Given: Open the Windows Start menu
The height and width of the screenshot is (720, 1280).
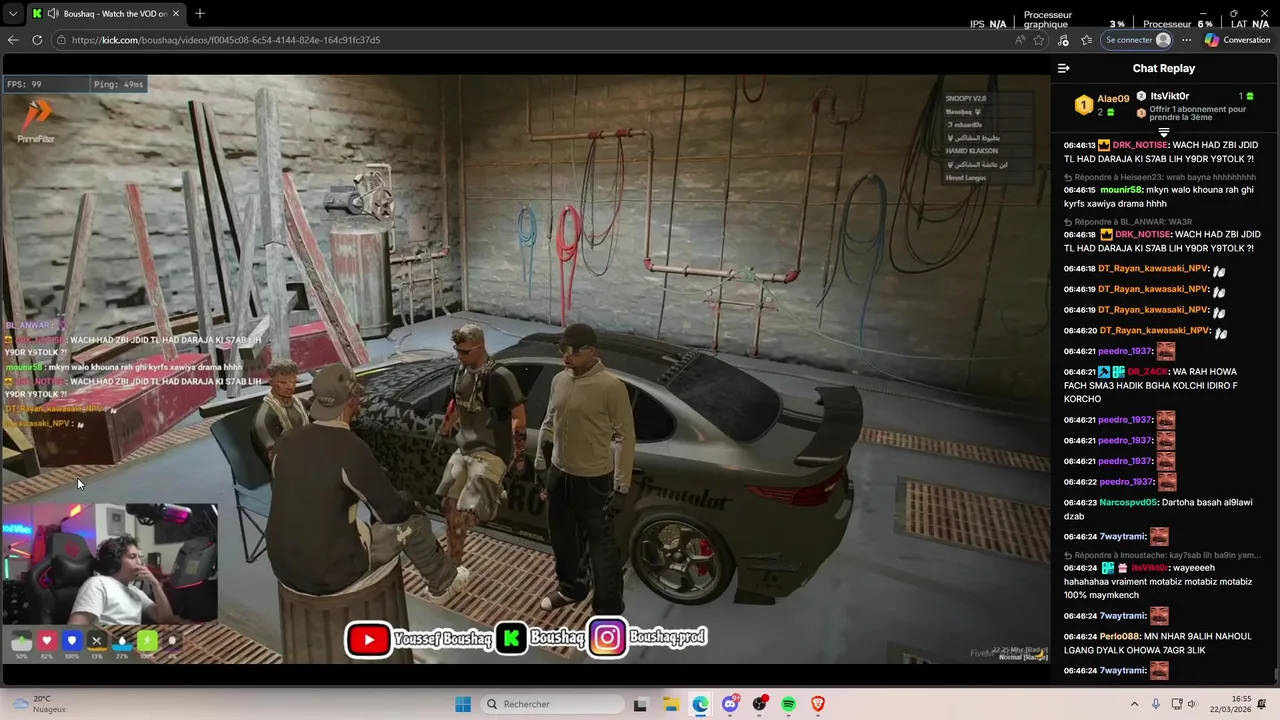Looking at the screenshot, I should pyautogui.click(x=463, y=704).
